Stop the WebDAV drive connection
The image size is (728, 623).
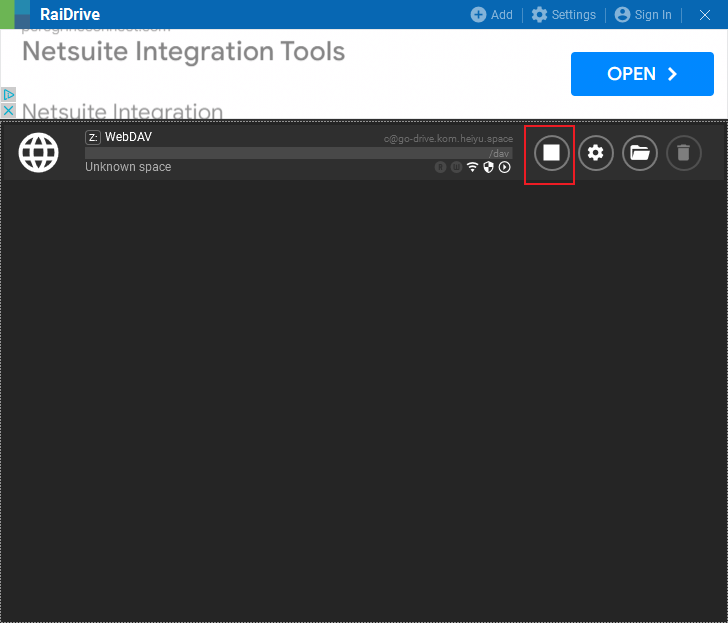point(551,153)
